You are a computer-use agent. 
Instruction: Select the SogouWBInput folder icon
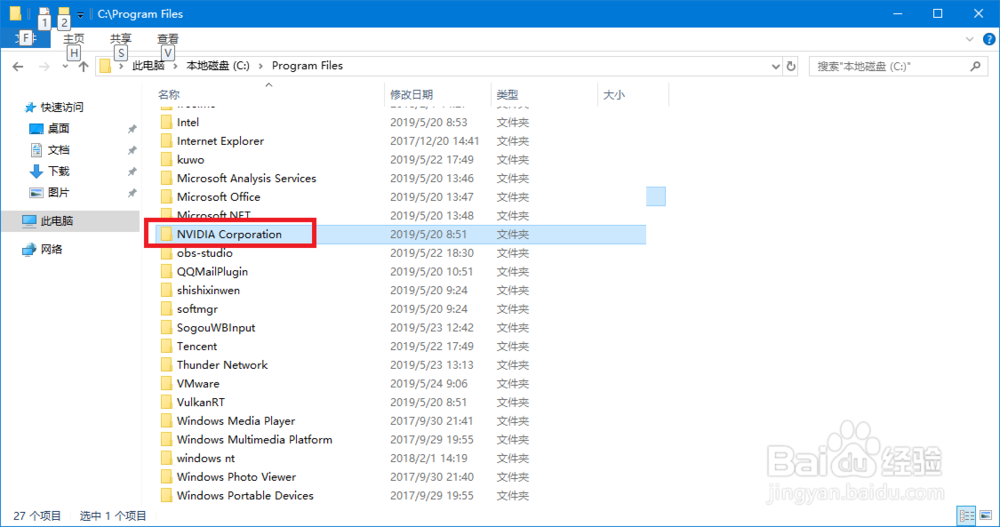point(166,327)
